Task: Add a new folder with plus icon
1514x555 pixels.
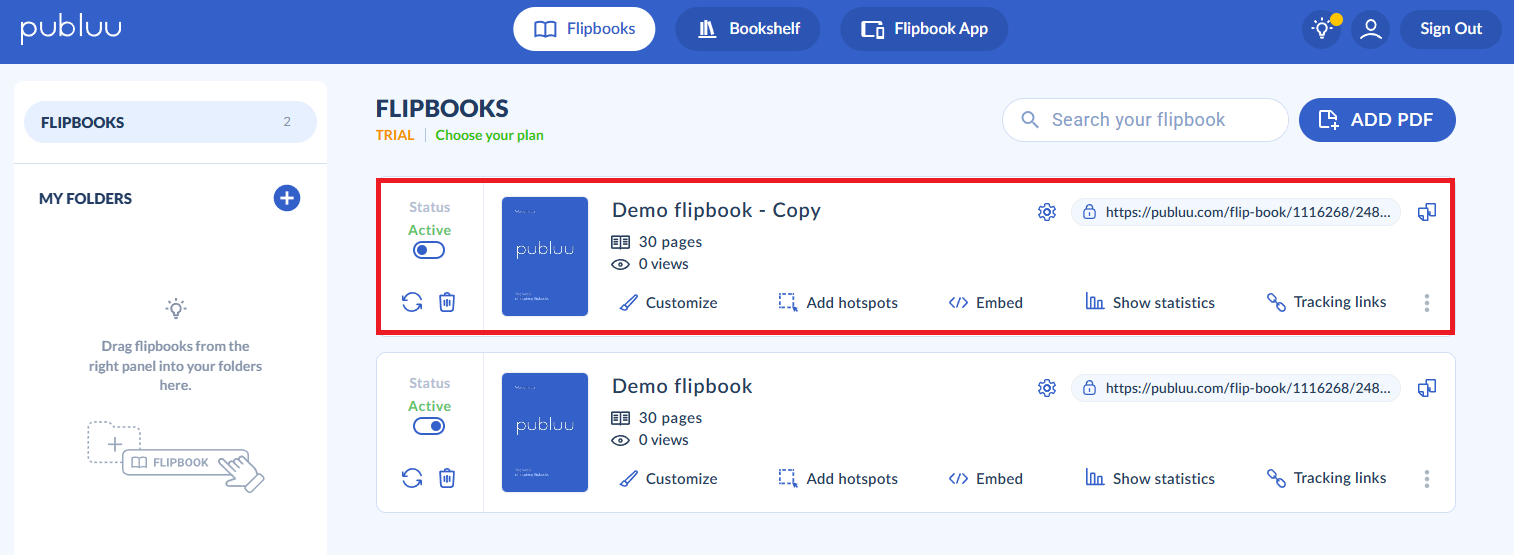Action: pyautogui.click(x=287, y=198)
